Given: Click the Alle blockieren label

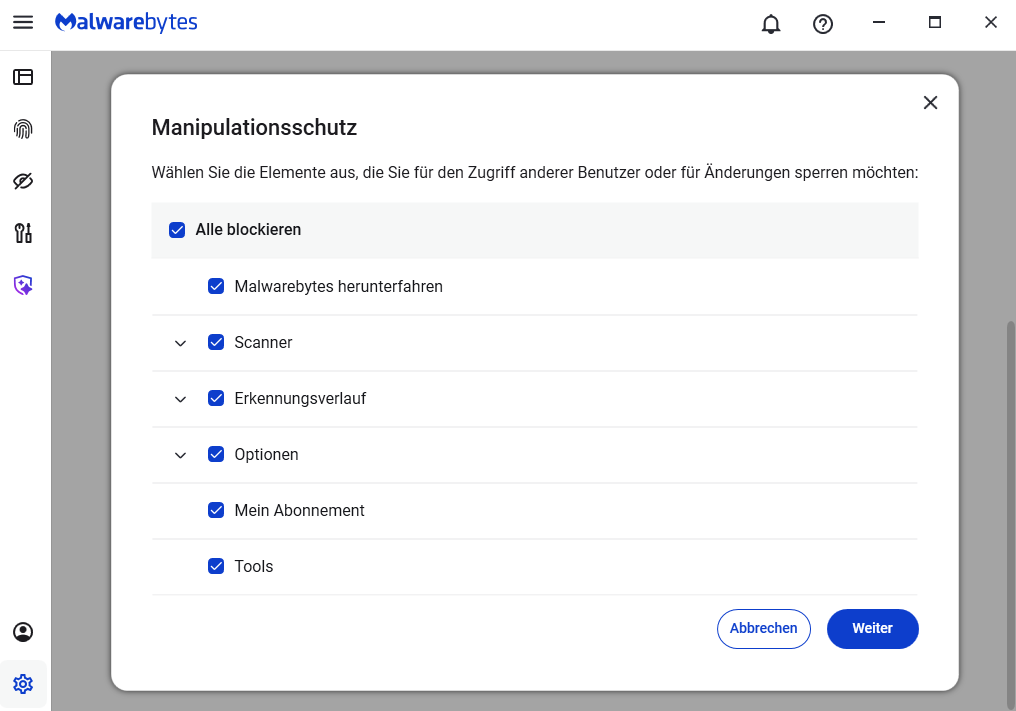Looking at the screenshot, I should point(248,229).
